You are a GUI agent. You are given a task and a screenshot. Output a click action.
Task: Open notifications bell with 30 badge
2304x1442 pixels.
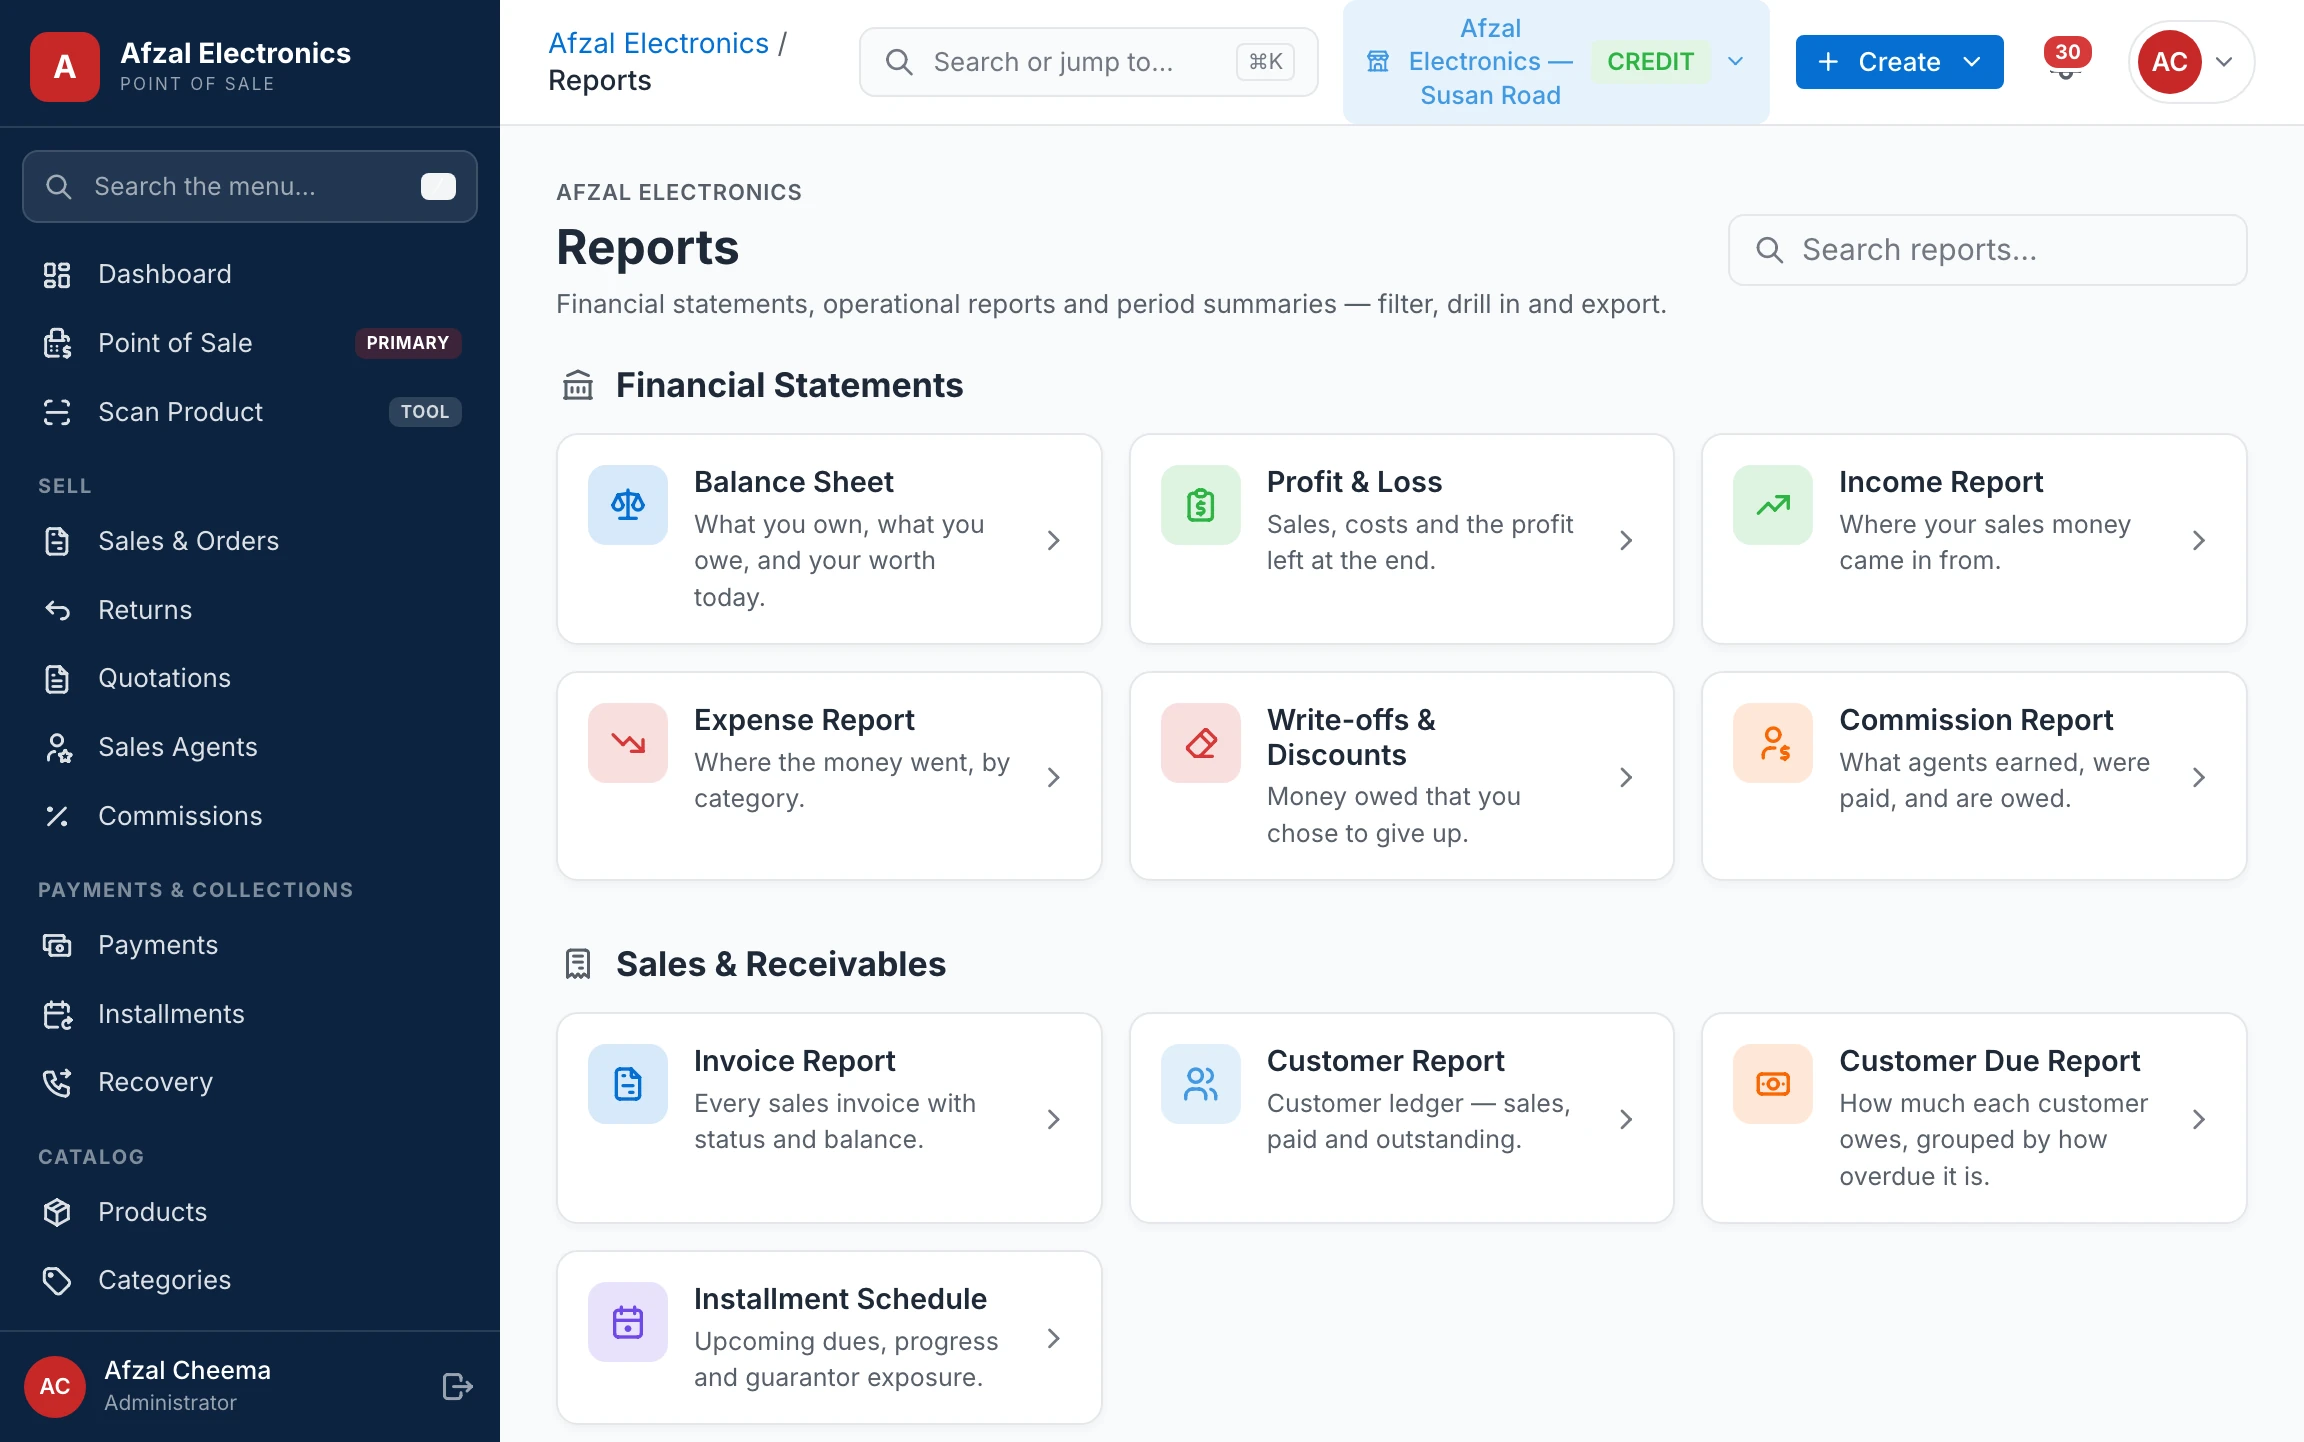pos(2066,61)
